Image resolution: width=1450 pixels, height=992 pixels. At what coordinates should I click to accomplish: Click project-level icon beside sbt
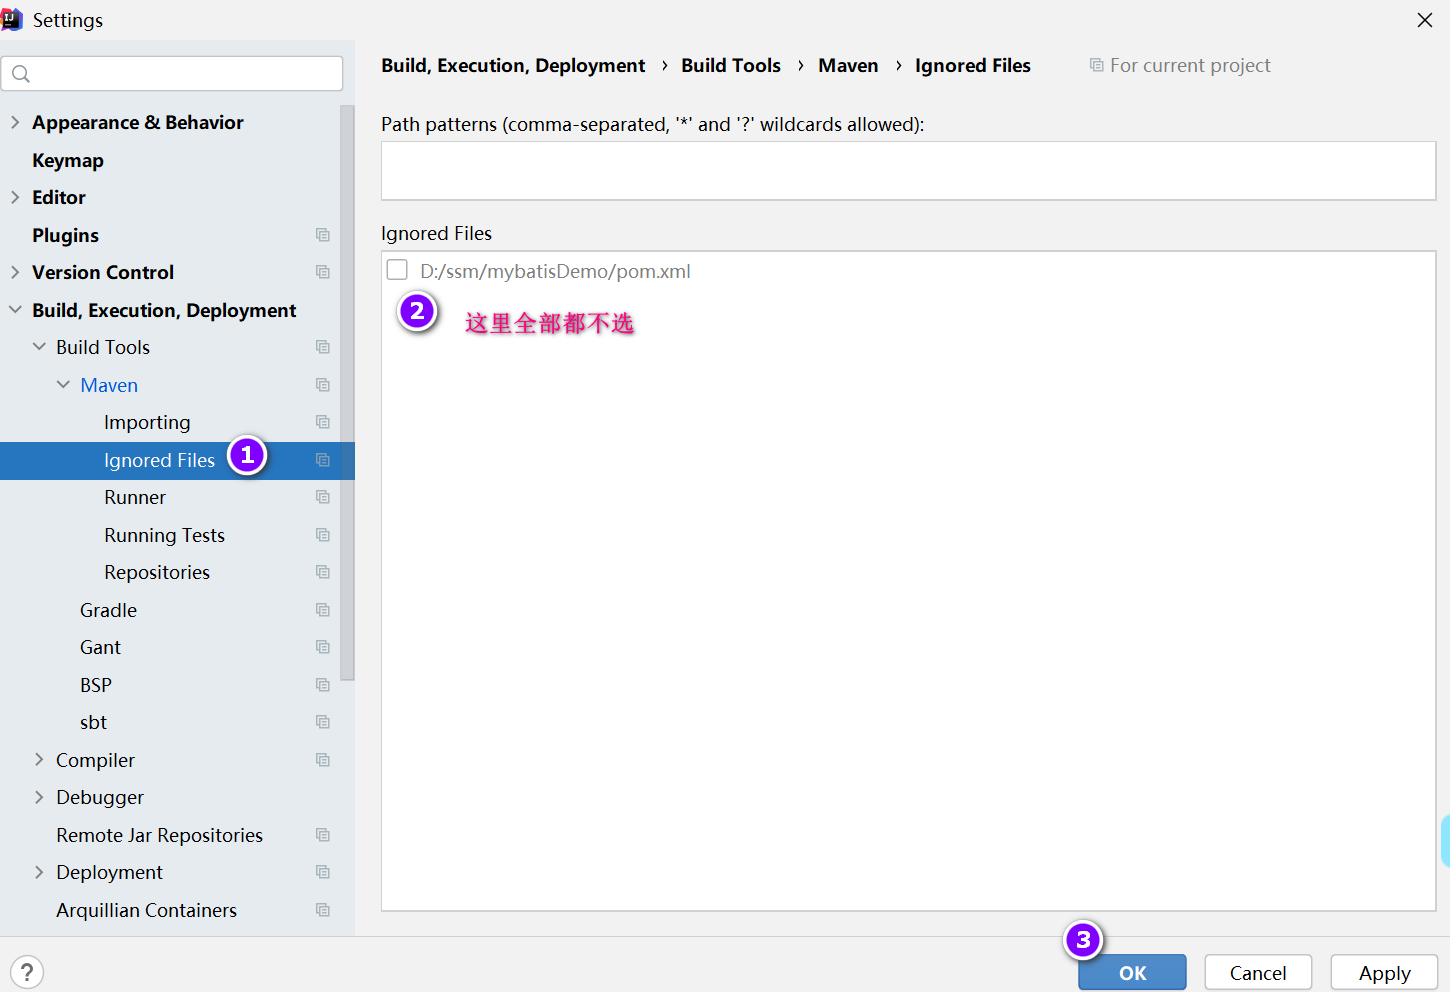323,722
